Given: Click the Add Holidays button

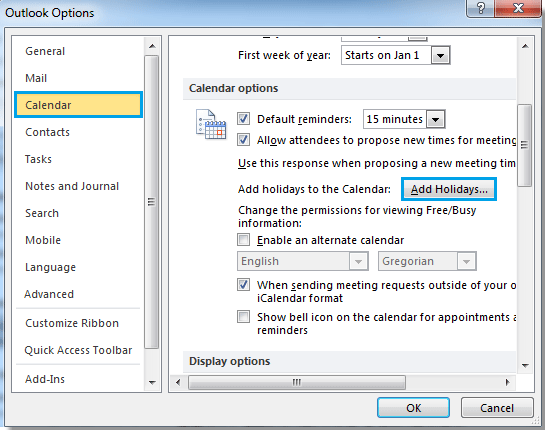Looking at the screenshot, I should click(x=449, y=189).
